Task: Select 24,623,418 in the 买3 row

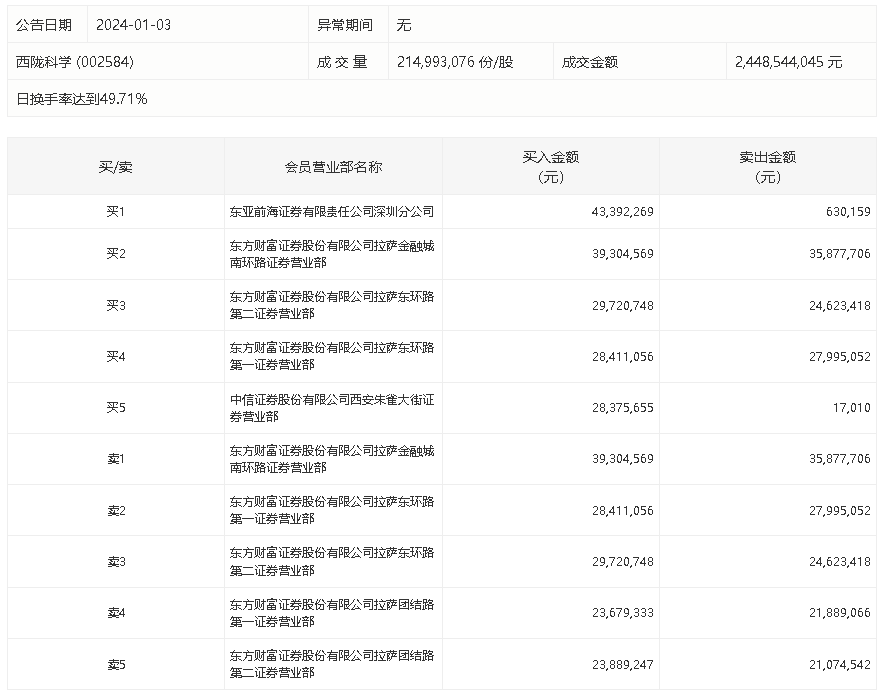Action: point(840,305)
